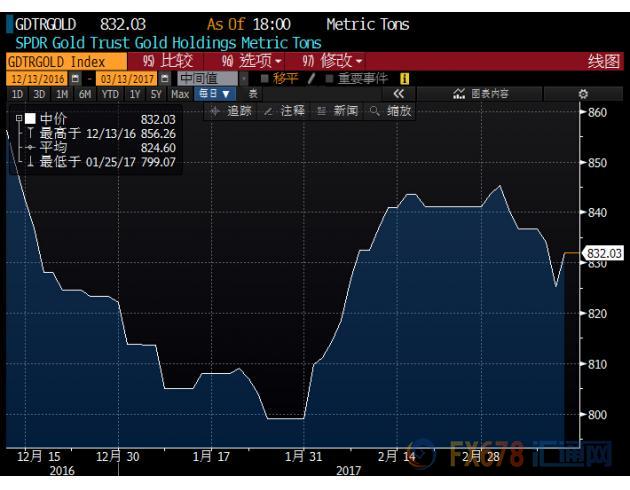Edit the end date field 03/13/2017
Screen dimensions: 630x490
click(x=127, y=79)
